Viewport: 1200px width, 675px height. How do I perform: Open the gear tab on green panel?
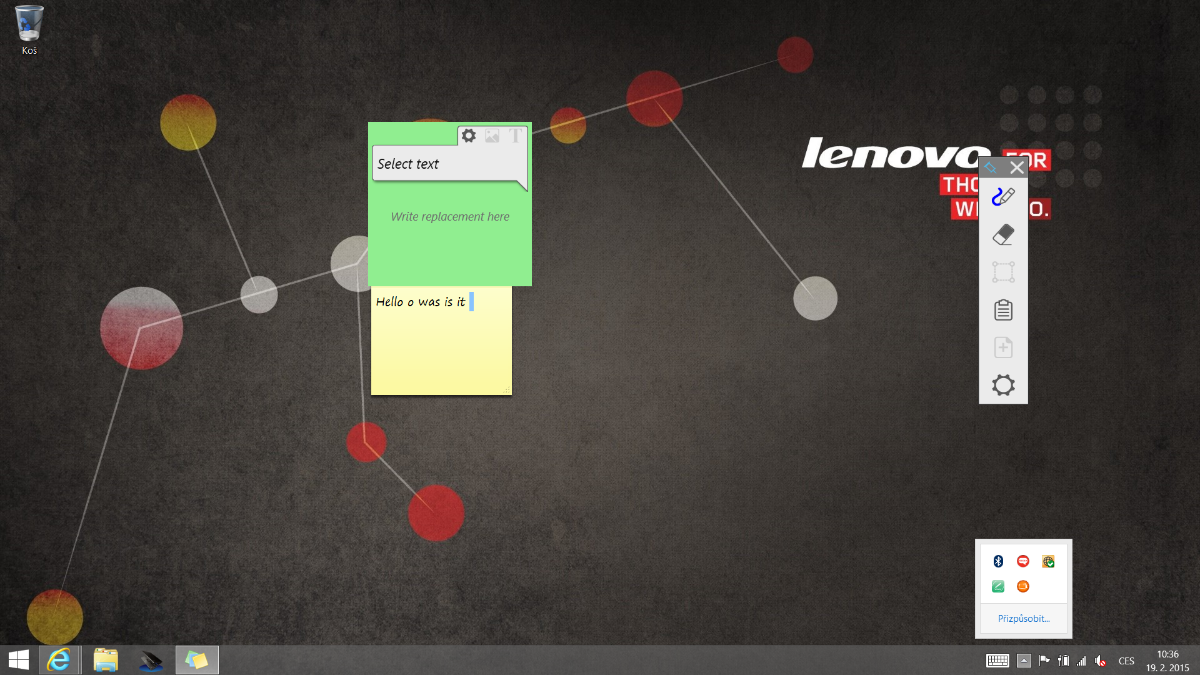pyautogui.click(x=468, y=136)
